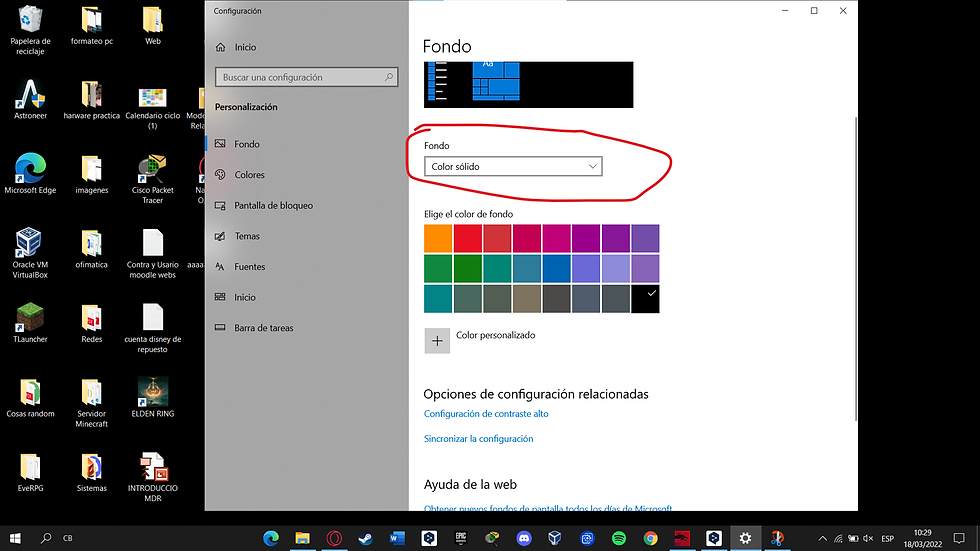Select the Oracle VM VirtualBox desktop icon
The image size is (980, 551).
coord(30,253)
